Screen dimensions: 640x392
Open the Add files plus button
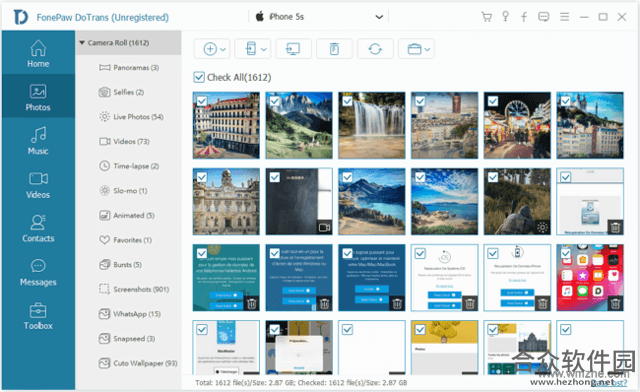211,49
